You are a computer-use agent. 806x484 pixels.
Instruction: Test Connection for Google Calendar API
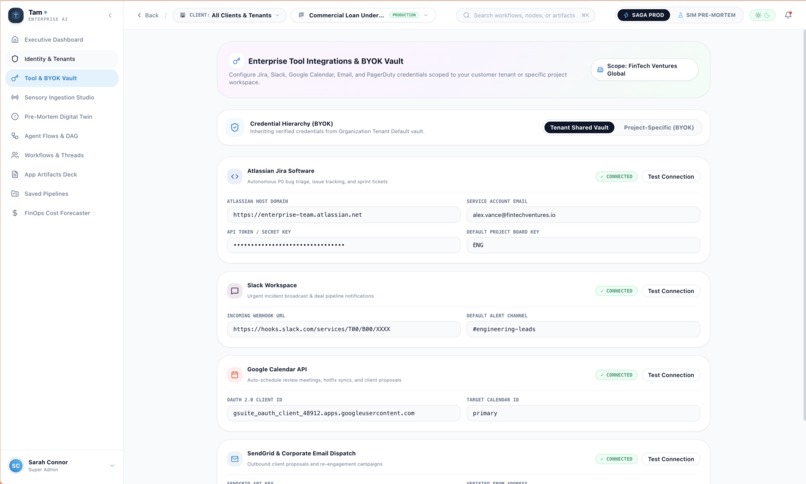tap(671, 375)
